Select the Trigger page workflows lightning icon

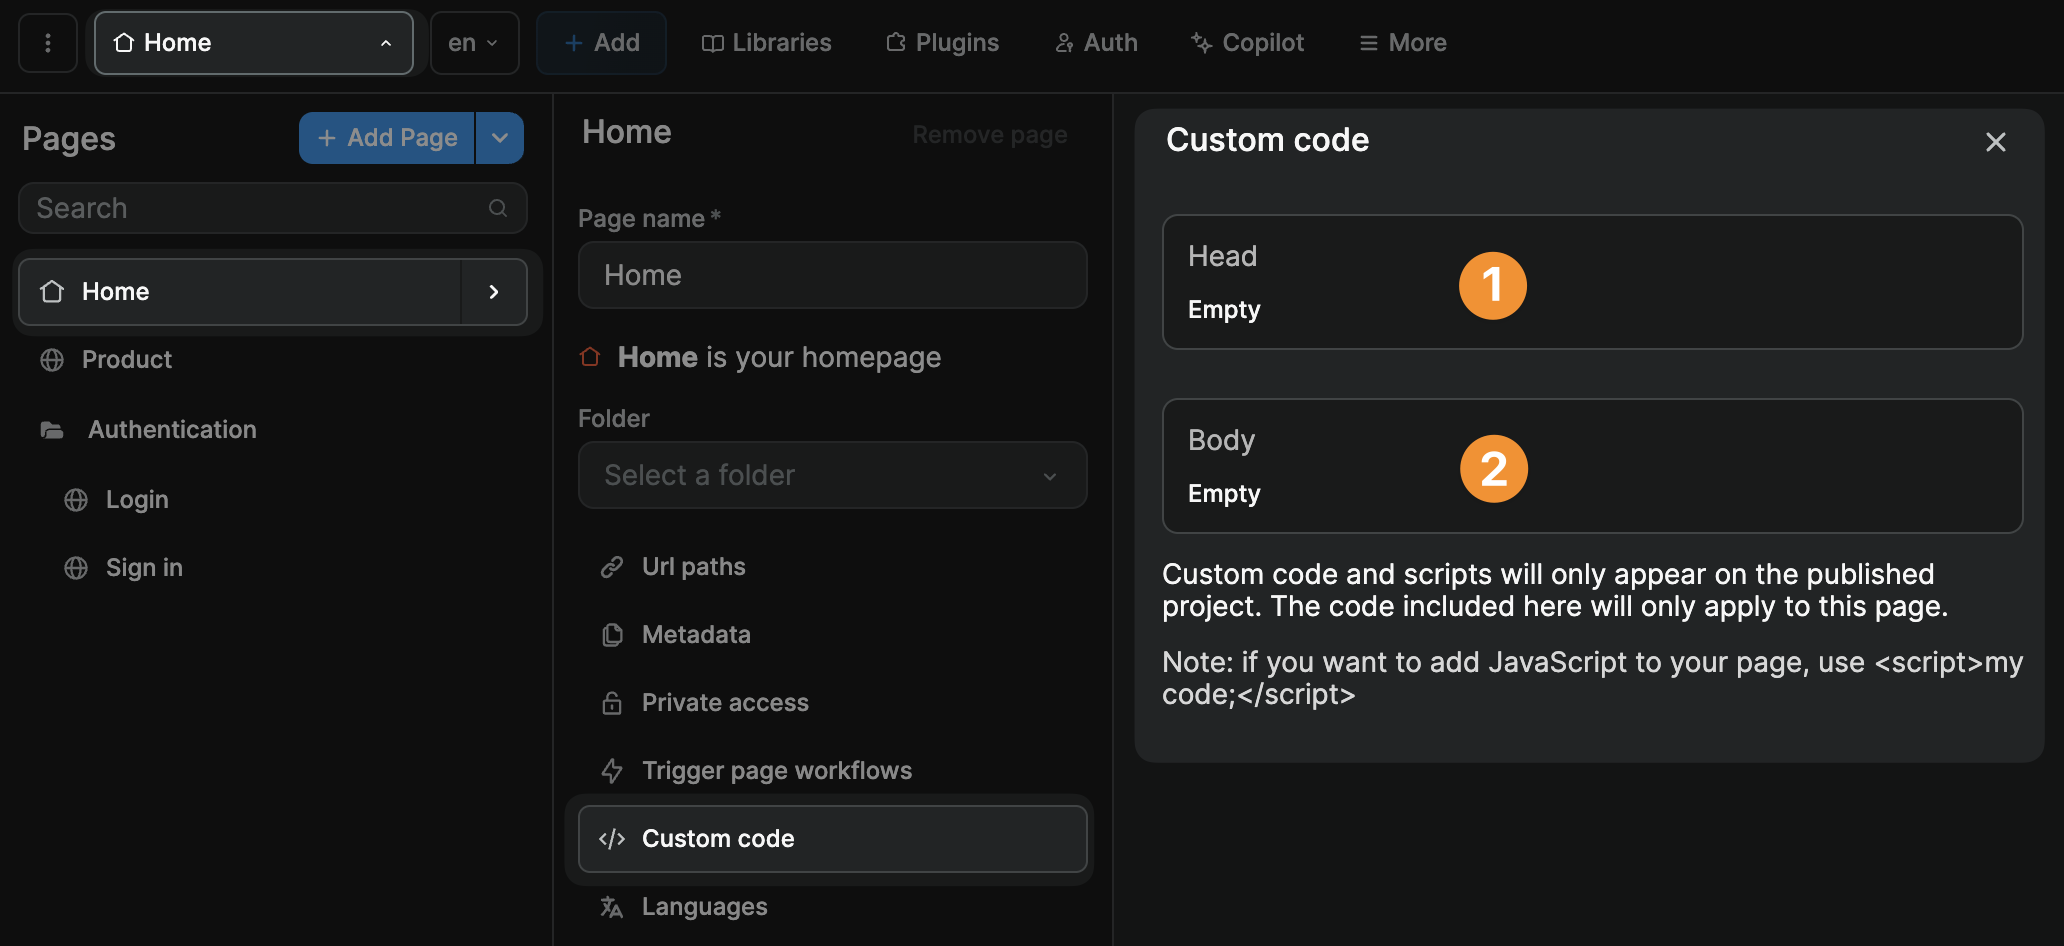pyautogui.click(x=612, y=770)
